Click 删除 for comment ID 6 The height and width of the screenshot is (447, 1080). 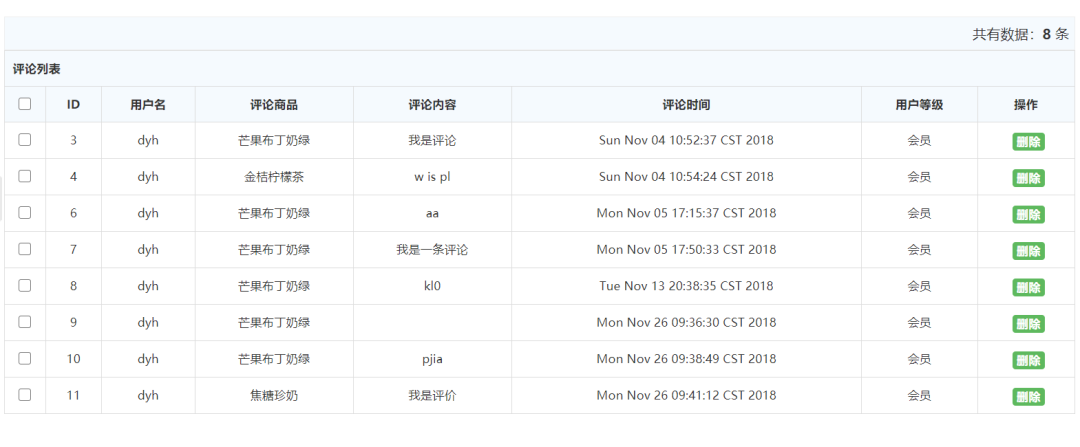click(x=1028, y=215)
